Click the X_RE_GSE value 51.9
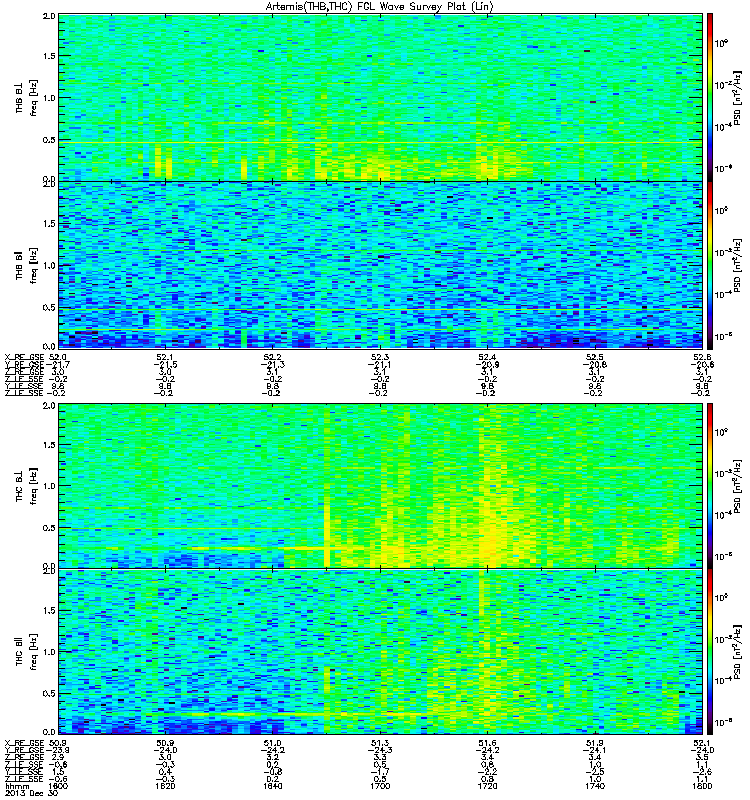750x800 pixels. click(594, 743)
